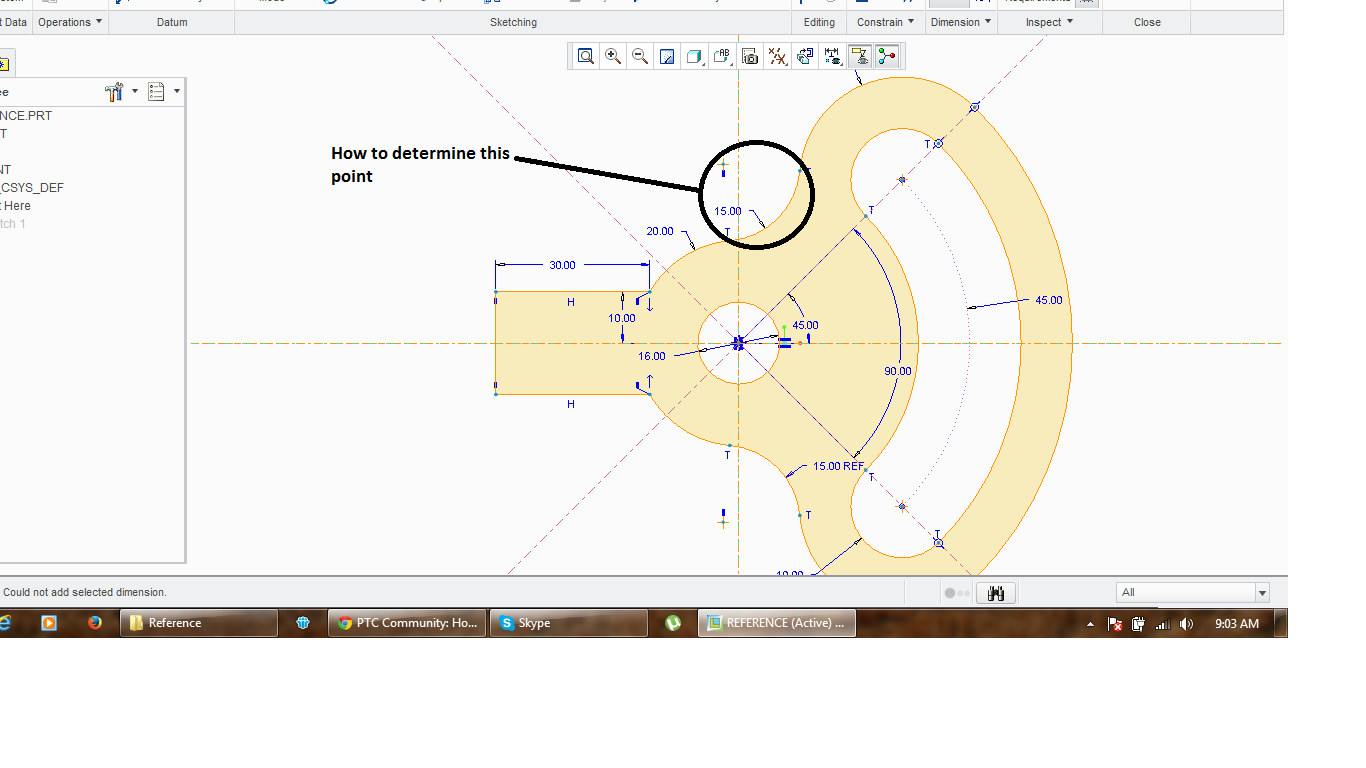Screen dimensions: 1366x768
Task: Open the media player taskbar icon
Action: tap(49, 623)
